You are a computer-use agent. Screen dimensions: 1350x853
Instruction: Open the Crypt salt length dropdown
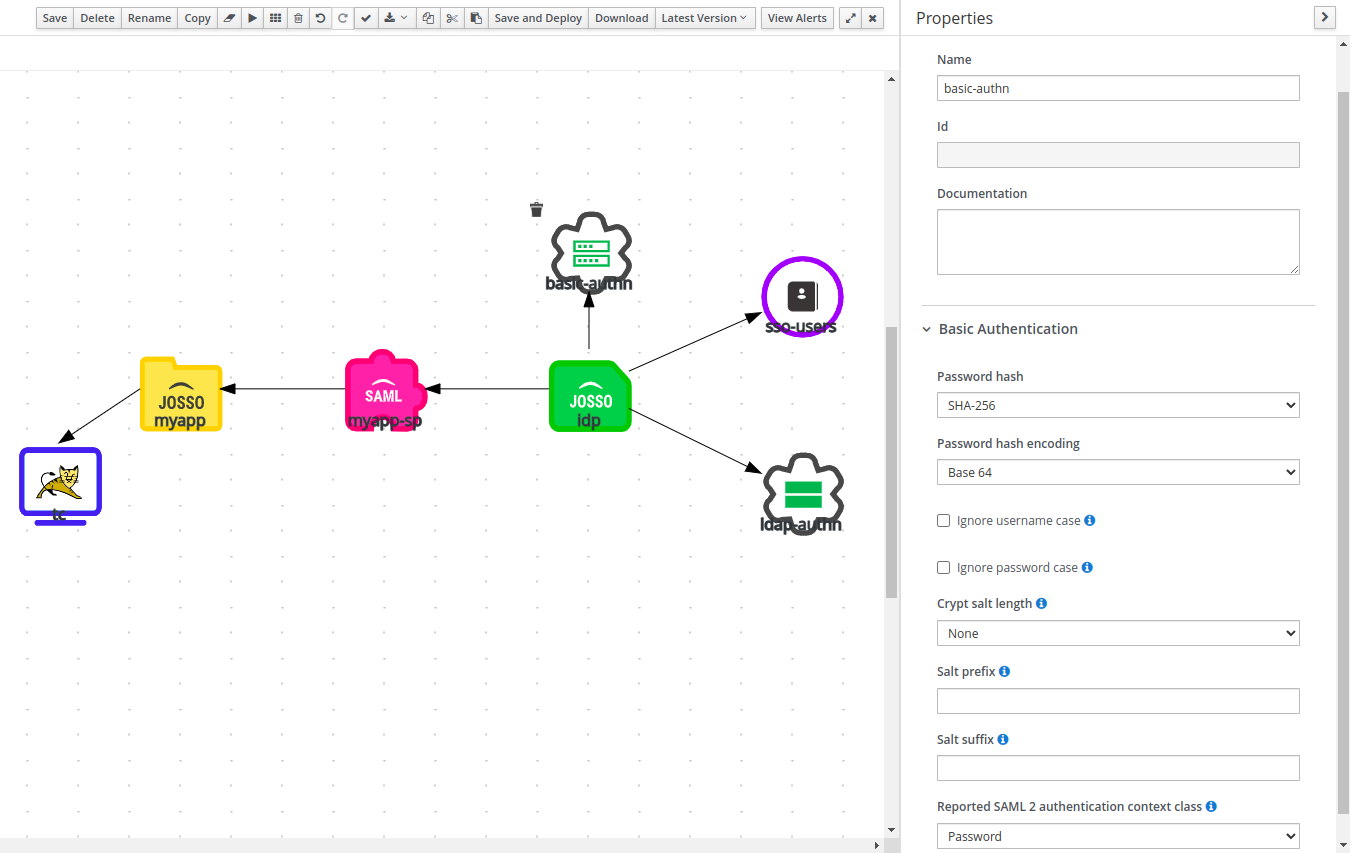pyautogui.click(x=1118, y=633)
